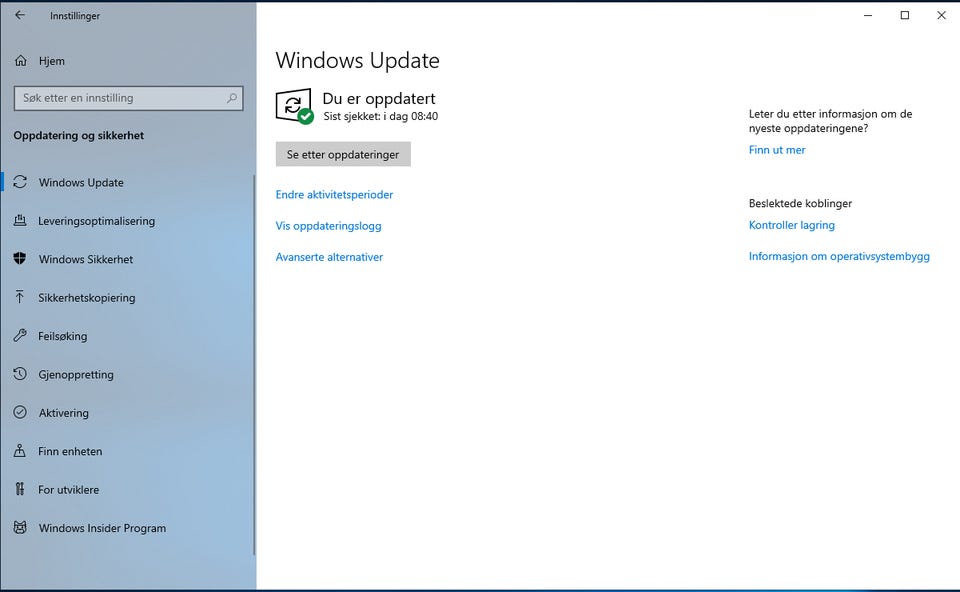
Task: Click the Hjem house icon
Action: click(x=21, y=61)
